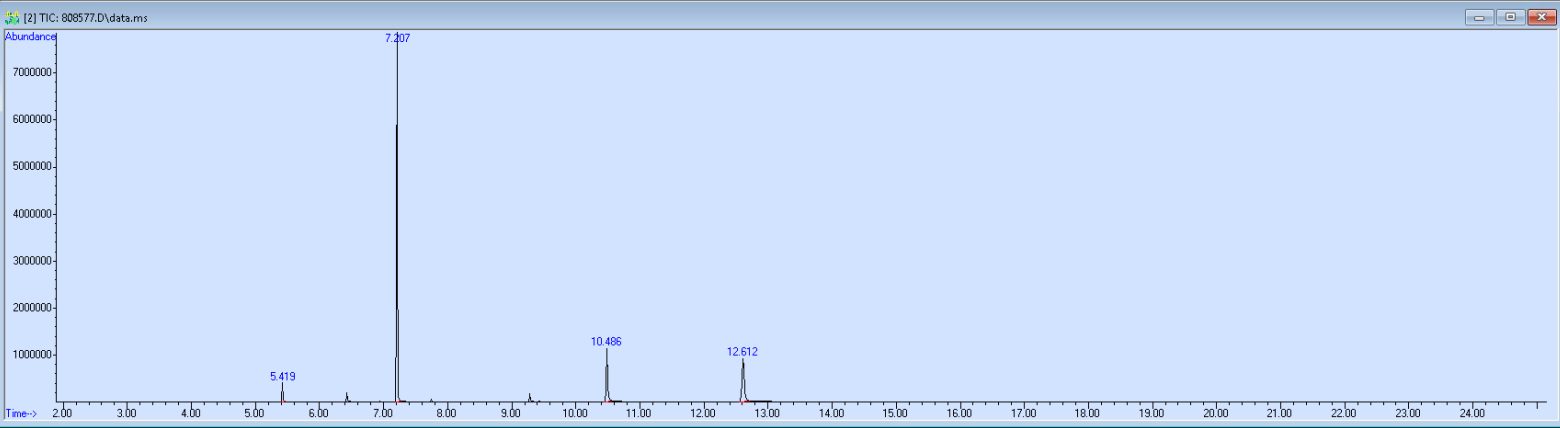Viewport: 1560px width, 428px height.
Task: Select the peak labeled 12.612
Action: click(742, 352)
